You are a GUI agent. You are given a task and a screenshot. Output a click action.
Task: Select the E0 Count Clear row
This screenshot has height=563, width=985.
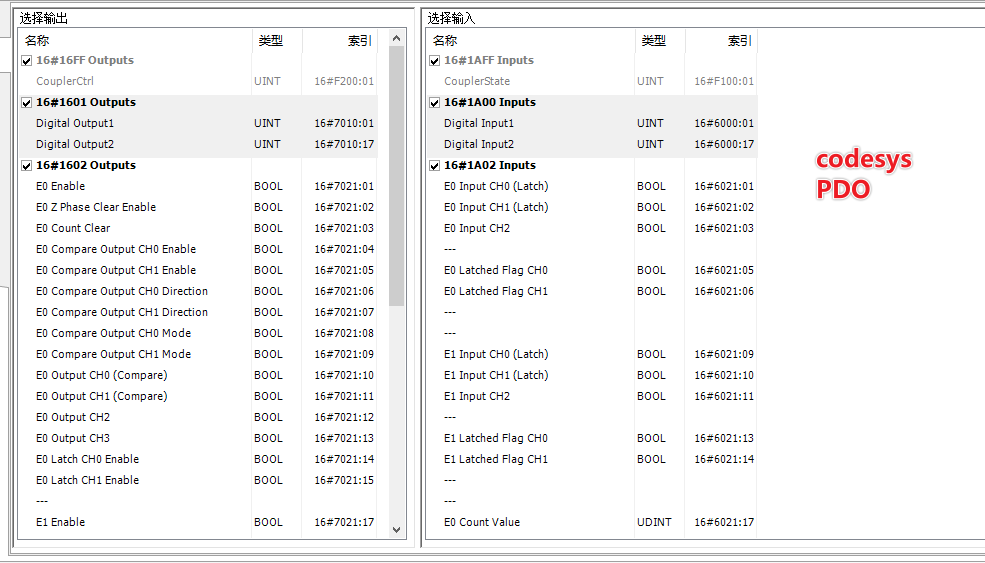click(x=198, y=228)
